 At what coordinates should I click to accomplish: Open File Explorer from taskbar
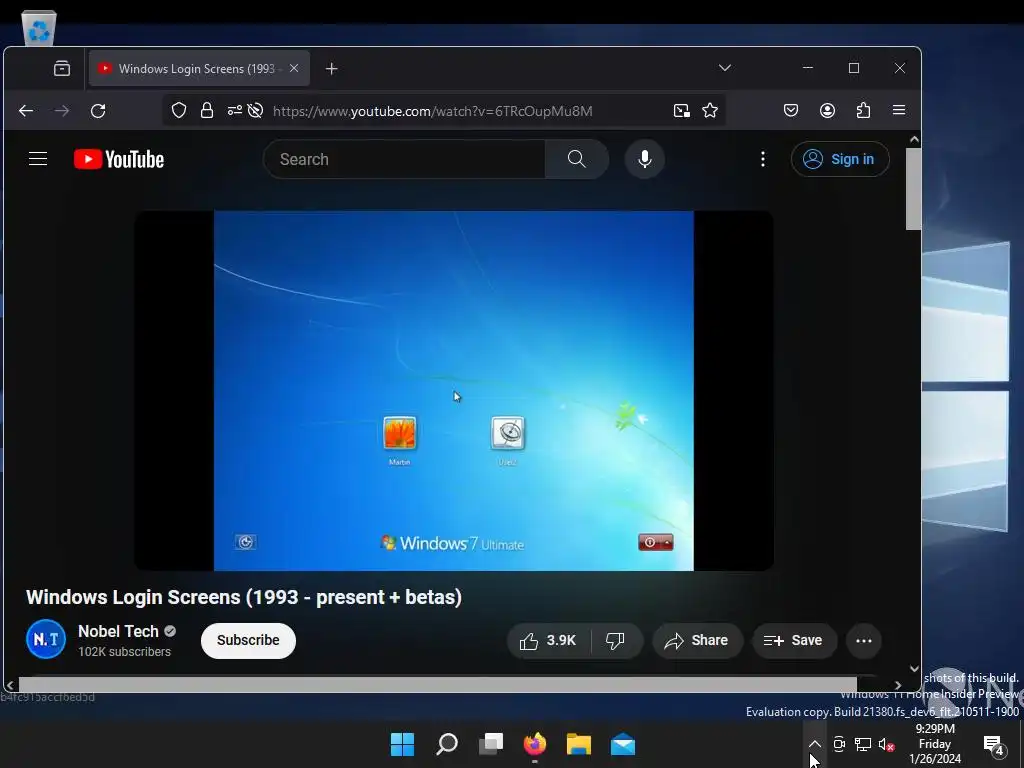click(x=579, y=744)
